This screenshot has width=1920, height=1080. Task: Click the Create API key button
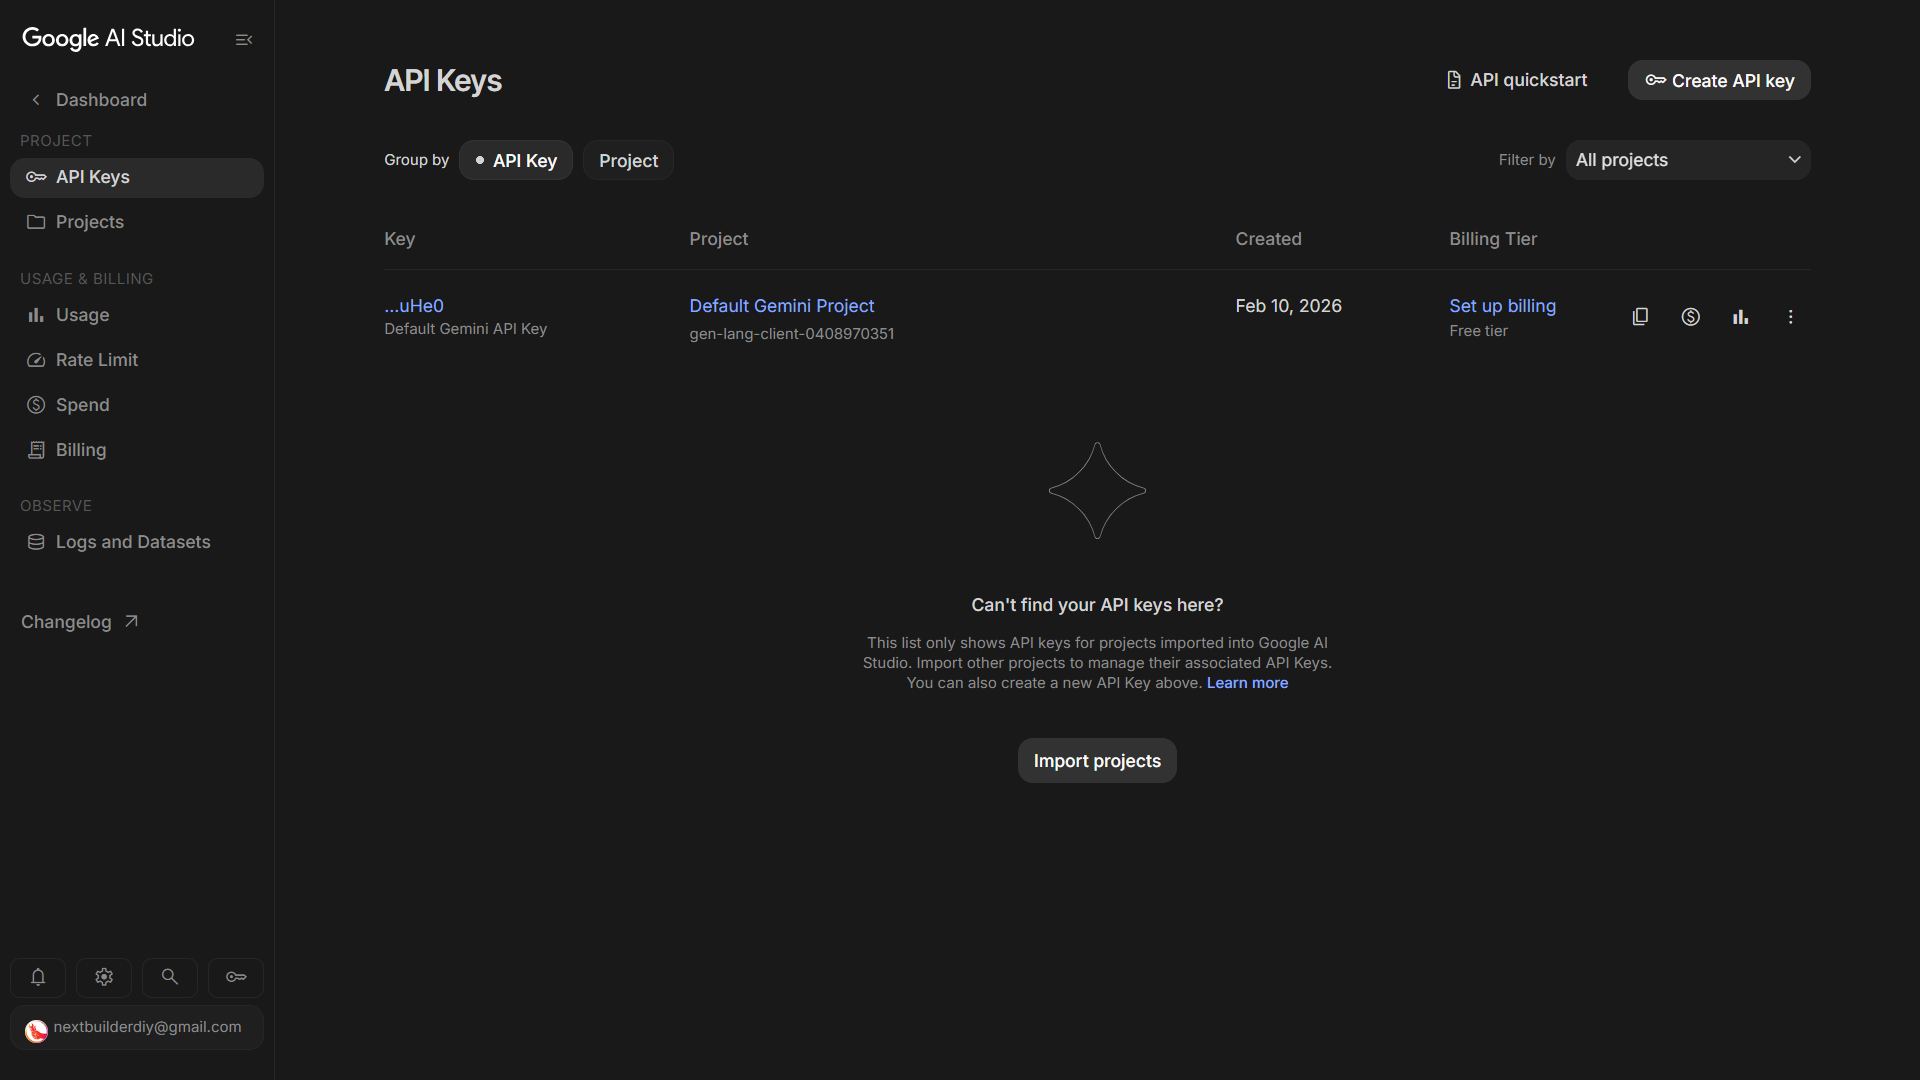coord(1719,80)
